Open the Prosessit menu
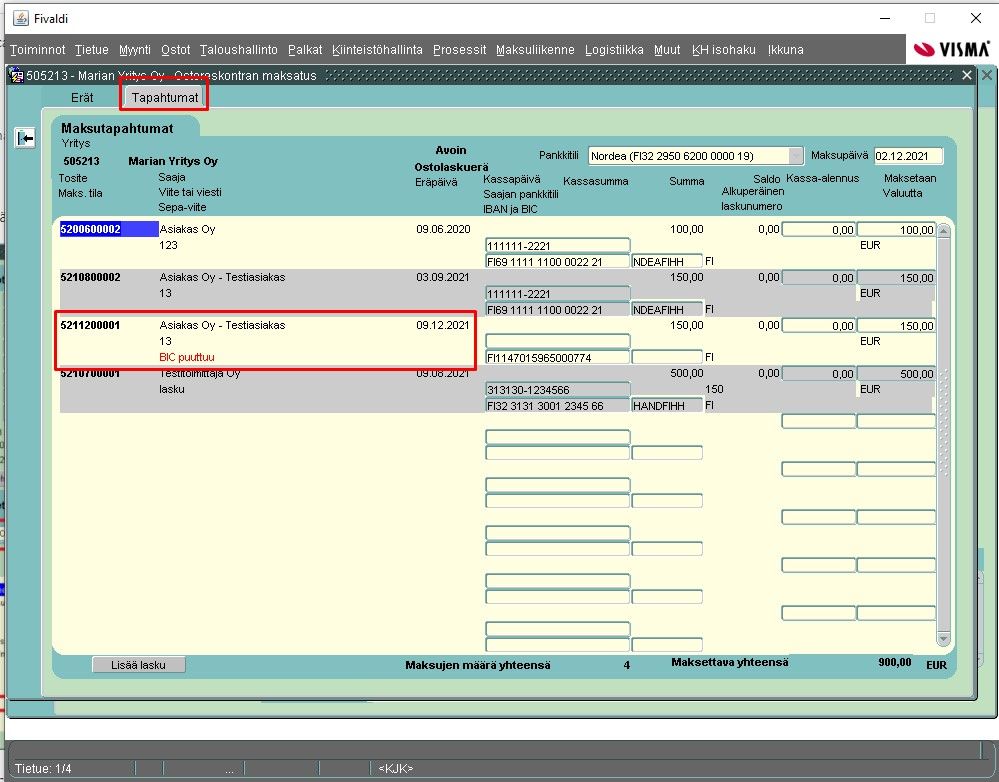This screenshot has height=782, width=999. click(459, 50)
